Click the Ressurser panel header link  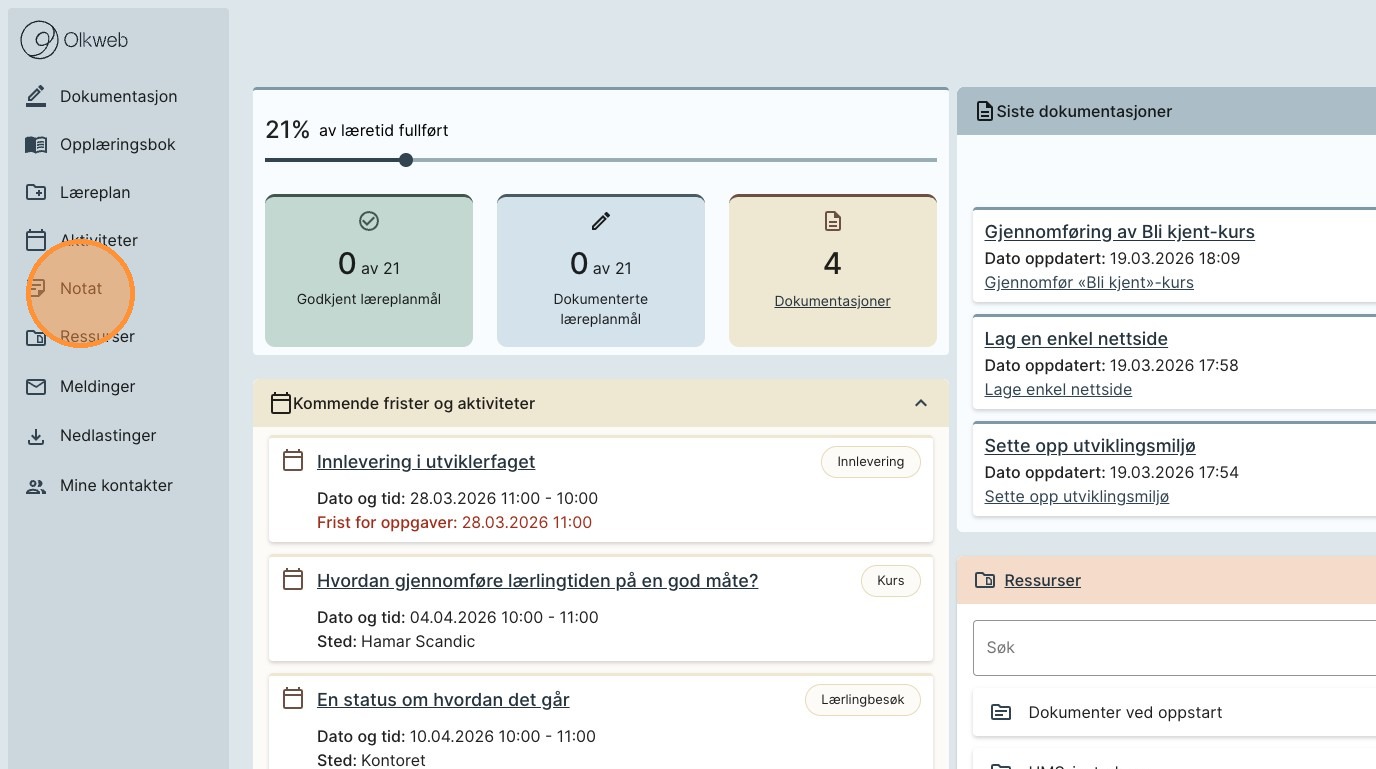(x=1042, y=580)
